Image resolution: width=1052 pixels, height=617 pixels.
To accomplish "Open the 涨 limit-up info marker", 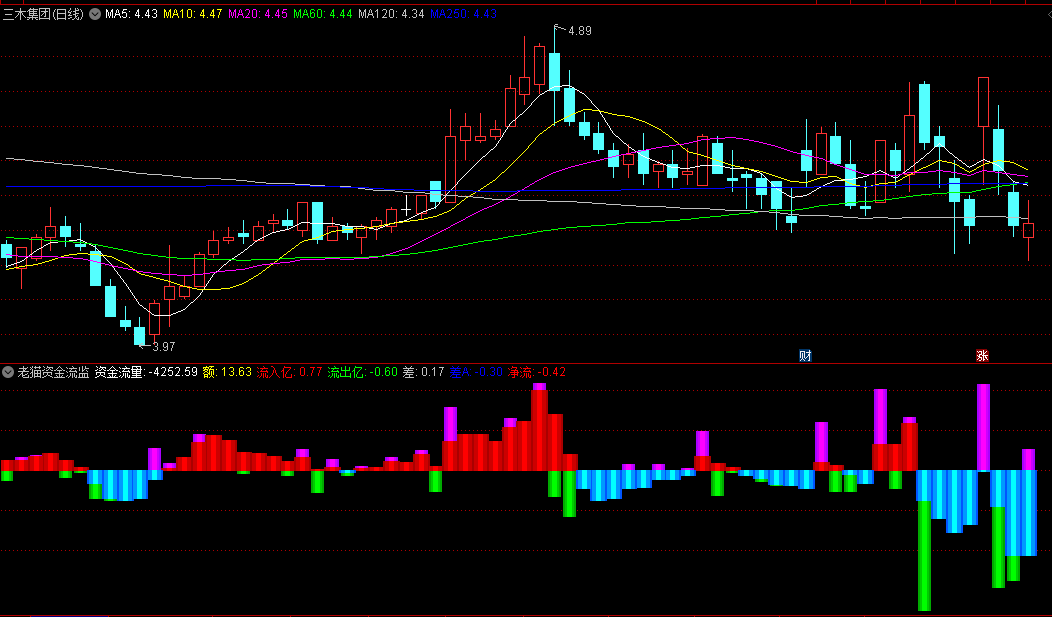I will pos(982,355).
